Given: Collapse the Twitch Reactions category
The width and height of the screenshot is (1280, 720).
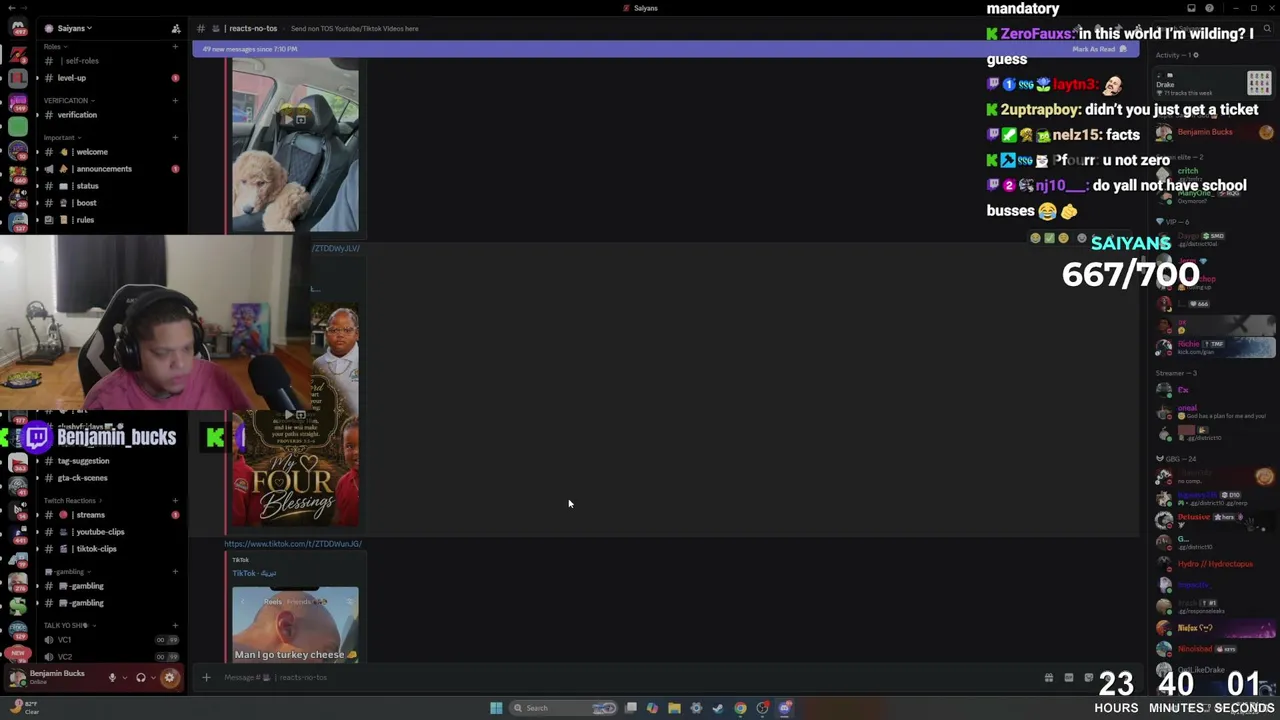Looking at the screenshot, I should tap(72, 500).
